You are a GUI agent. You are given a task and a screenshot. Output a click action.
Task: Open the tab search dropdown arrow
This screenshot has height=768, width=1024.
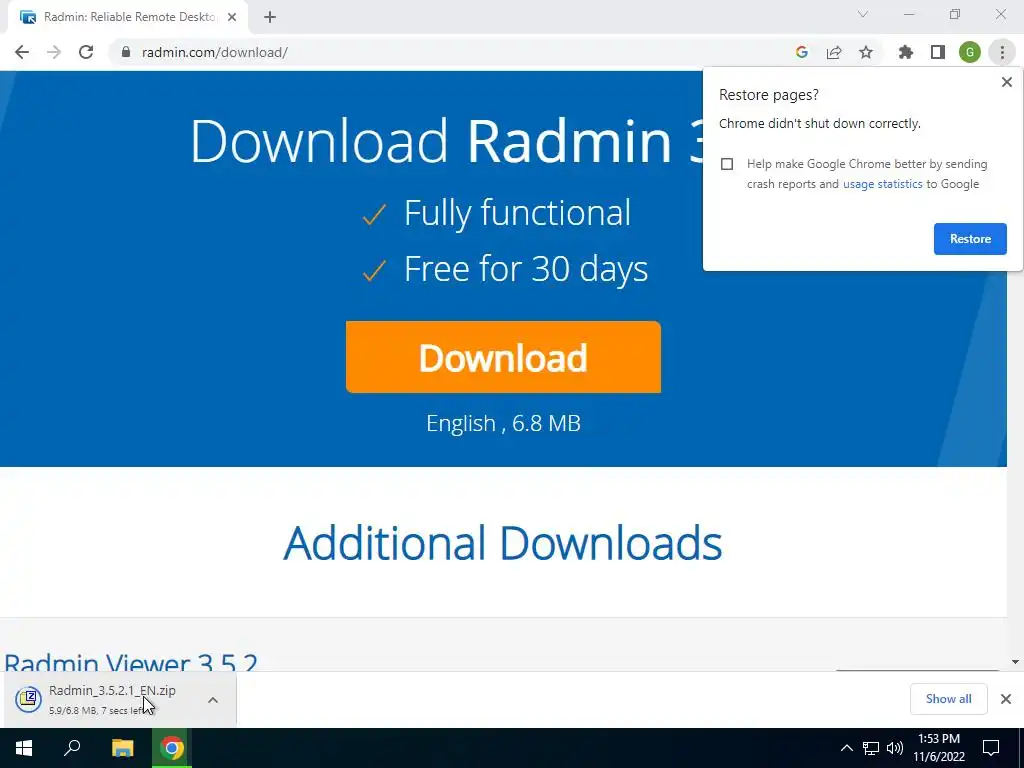(x=863, y=14)
